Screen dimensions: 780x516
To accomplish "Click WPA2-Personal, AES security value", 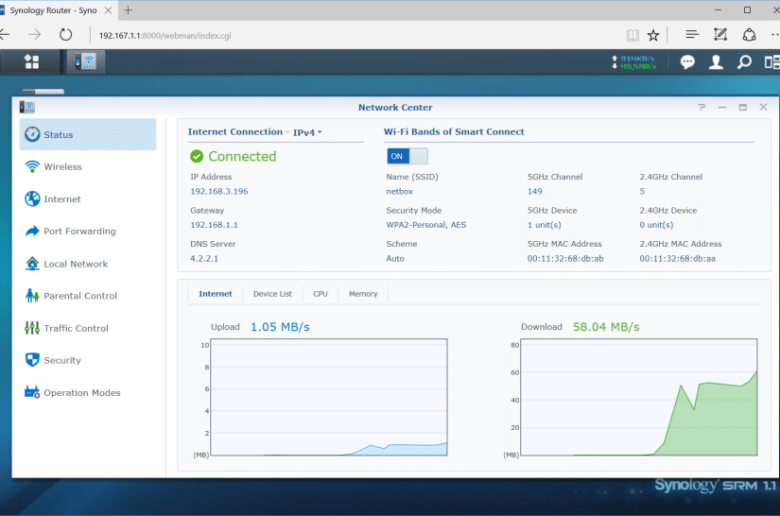I will tap(426, 225).
